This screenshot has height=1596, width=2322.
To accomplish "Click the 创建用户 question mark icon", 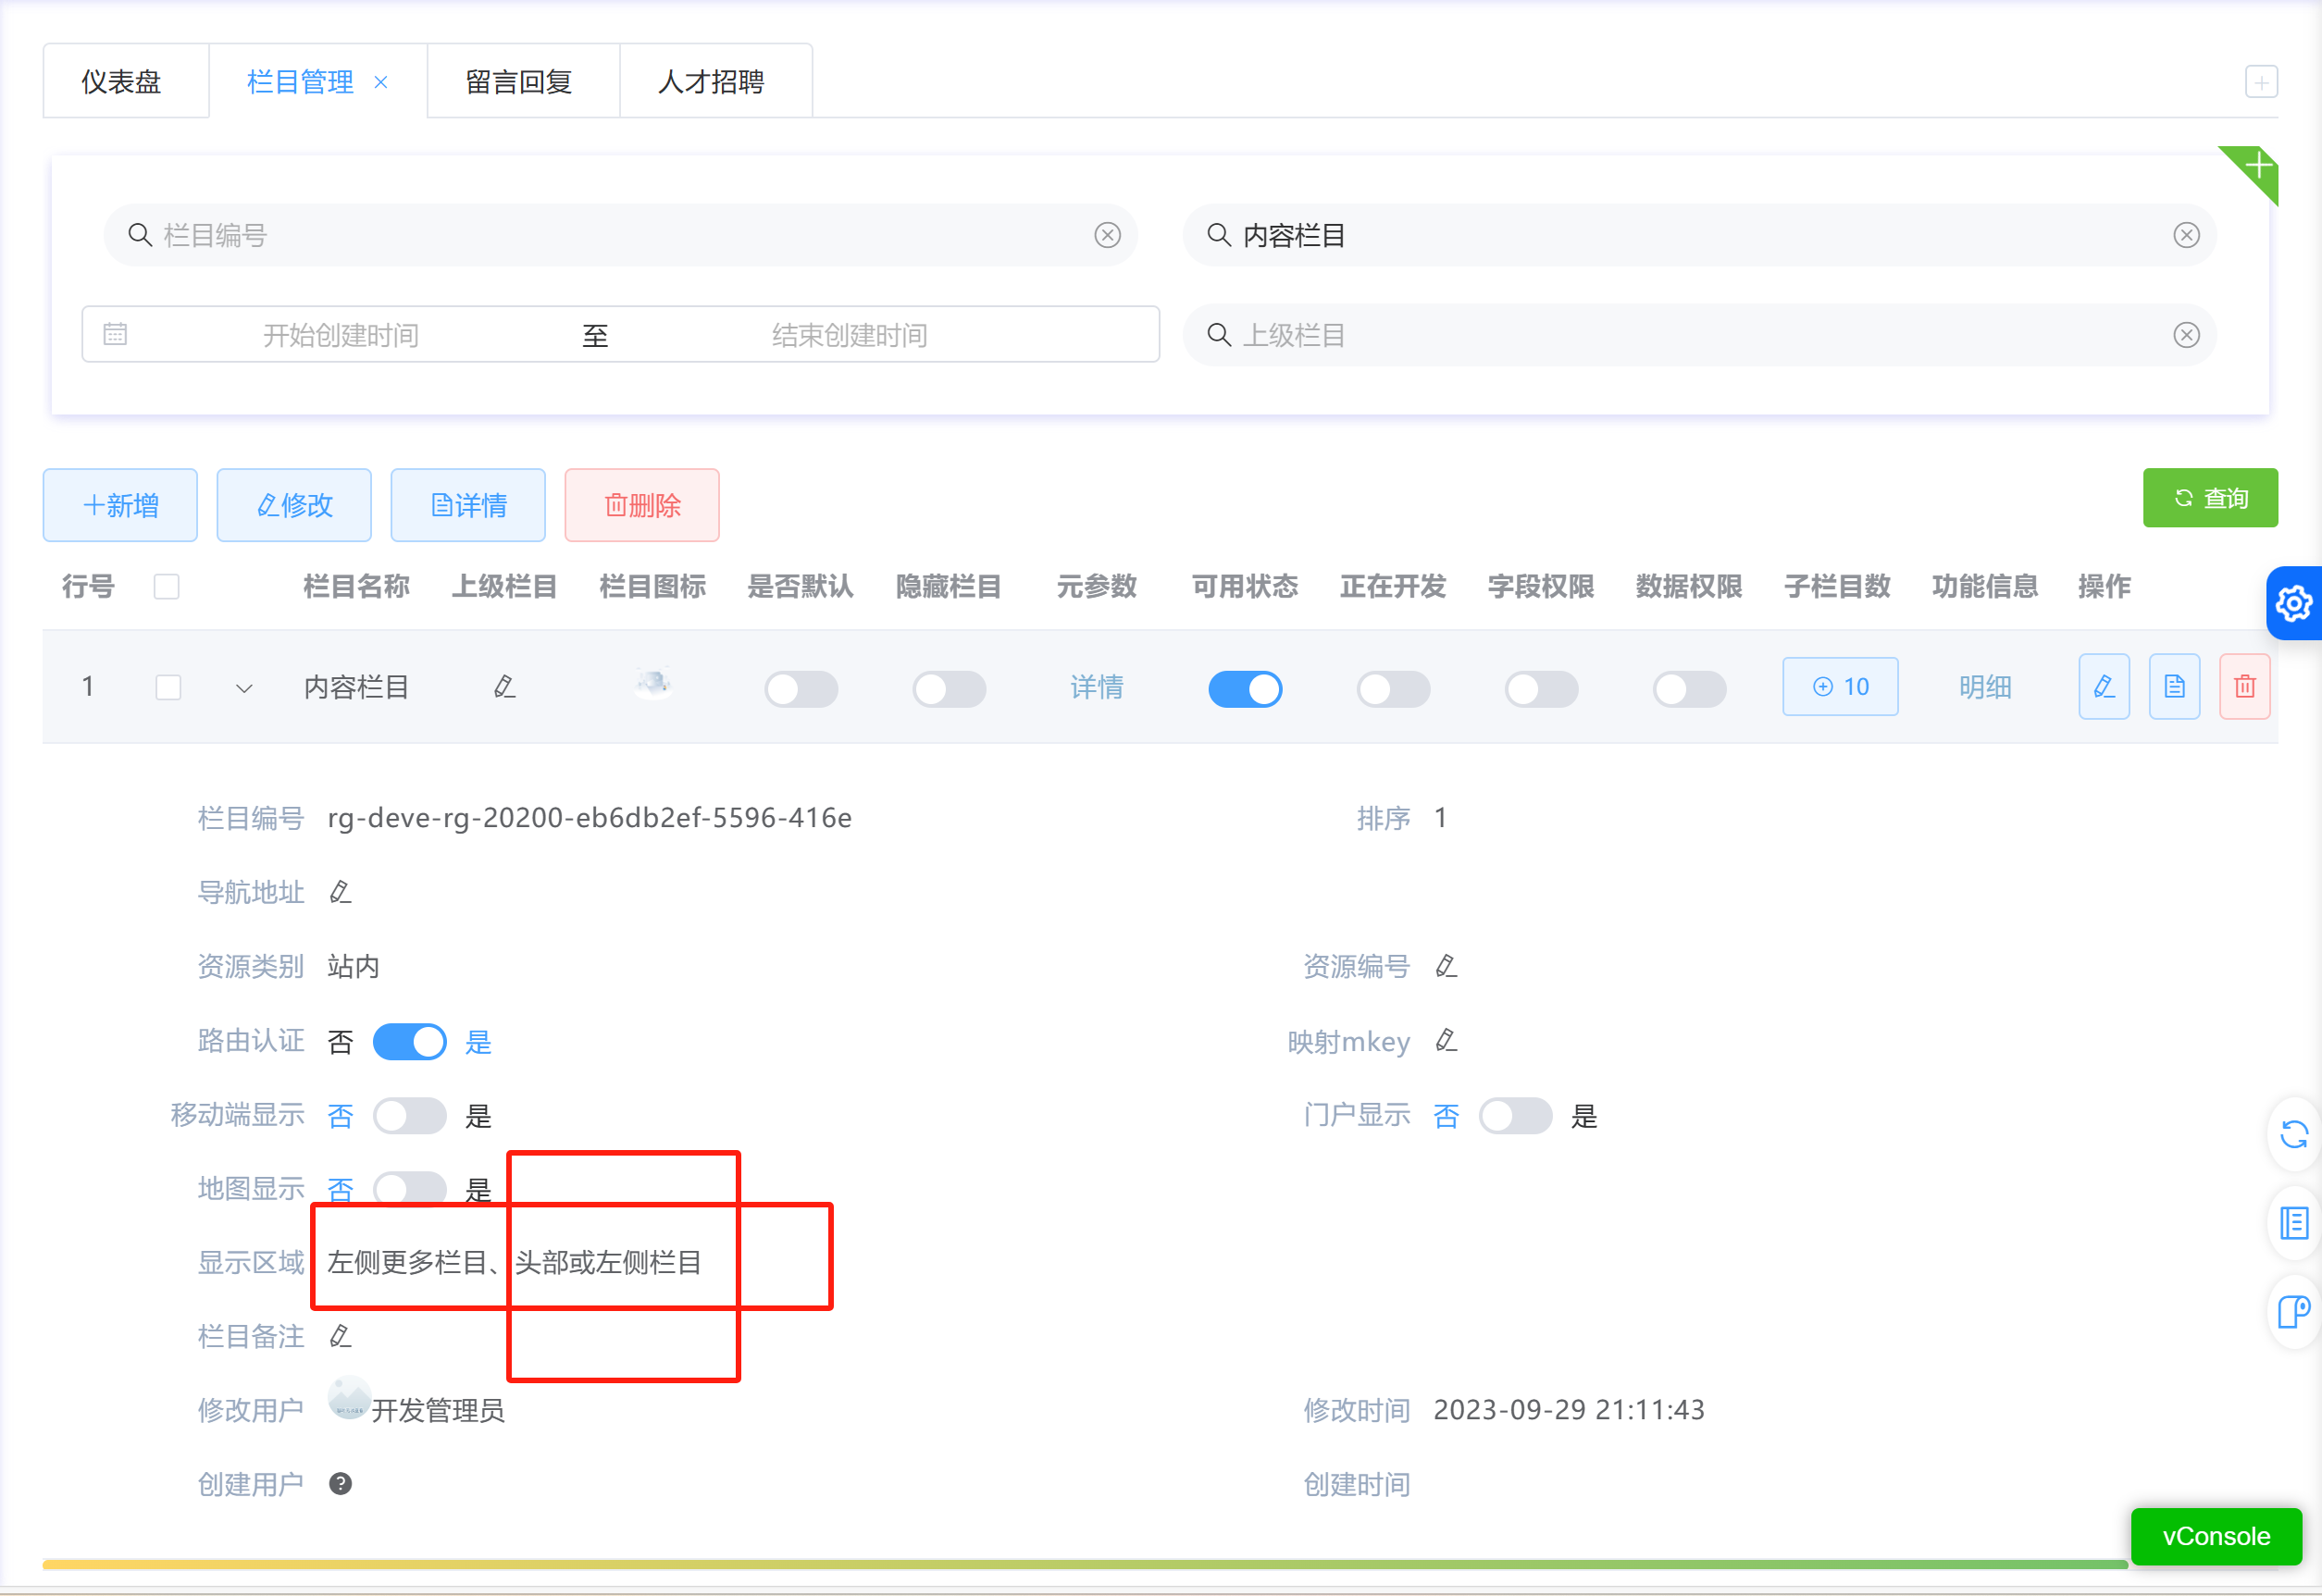I will pos(340,1484).
